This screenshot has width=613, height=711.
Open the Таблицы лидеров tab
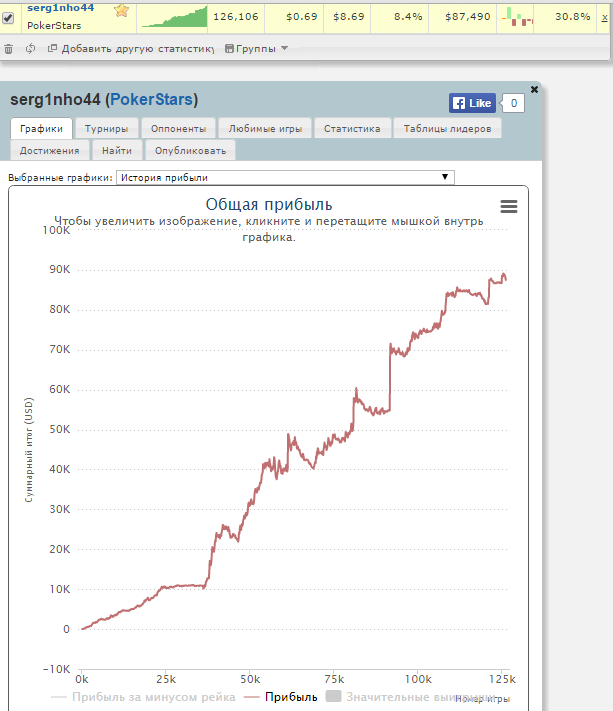(448, 129)
